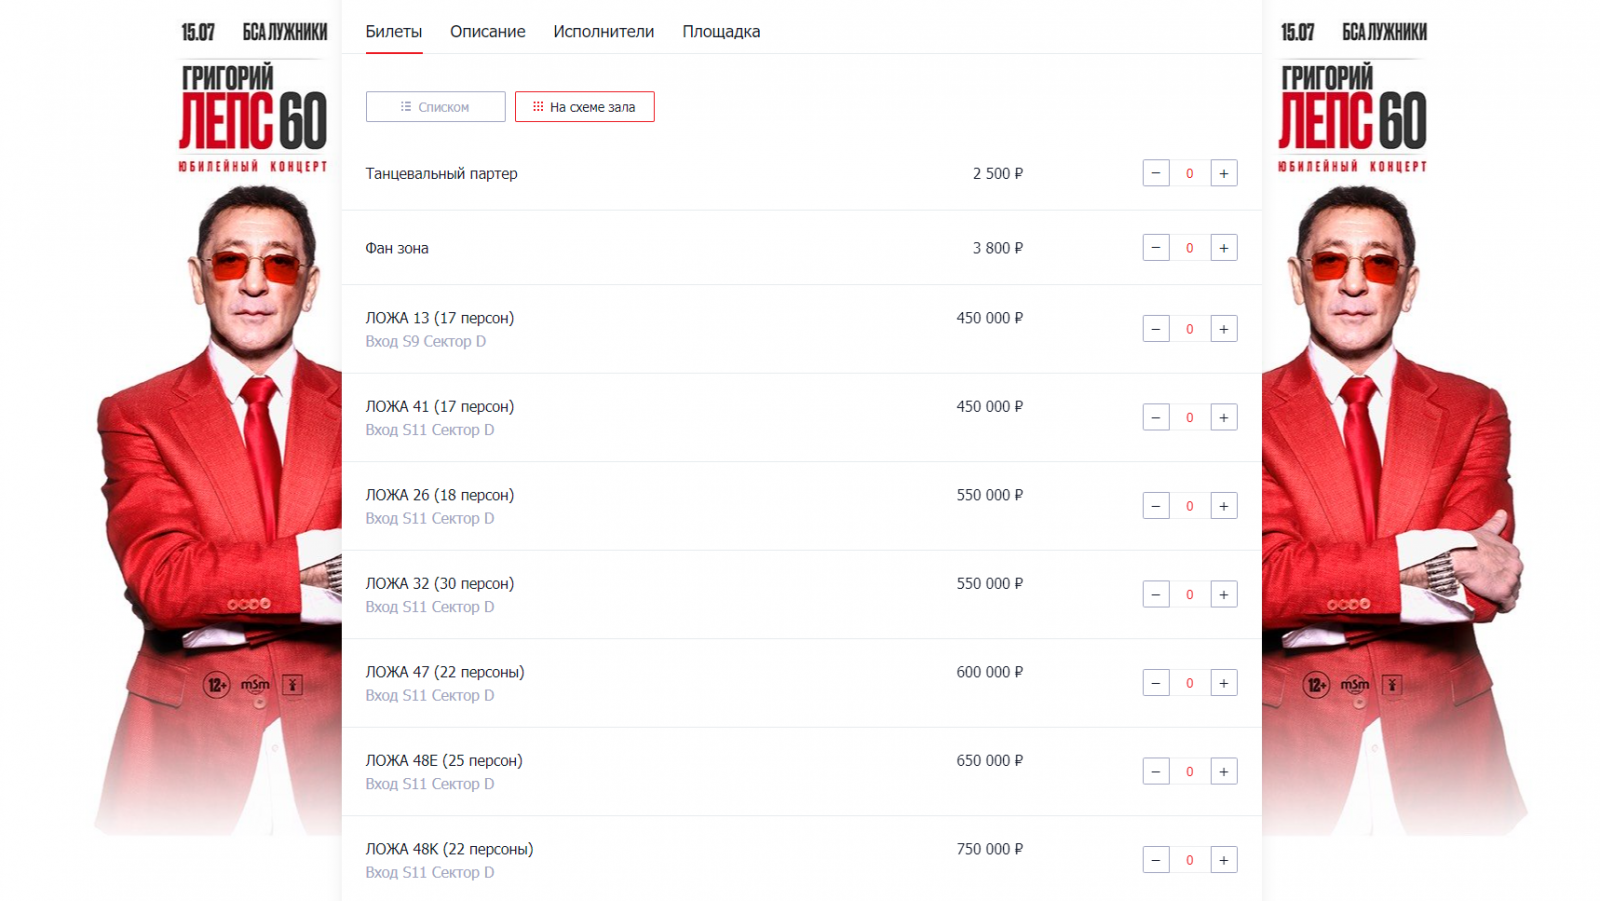
Task: Click 'Фан зона' ticket name
Action: point(397,248)
